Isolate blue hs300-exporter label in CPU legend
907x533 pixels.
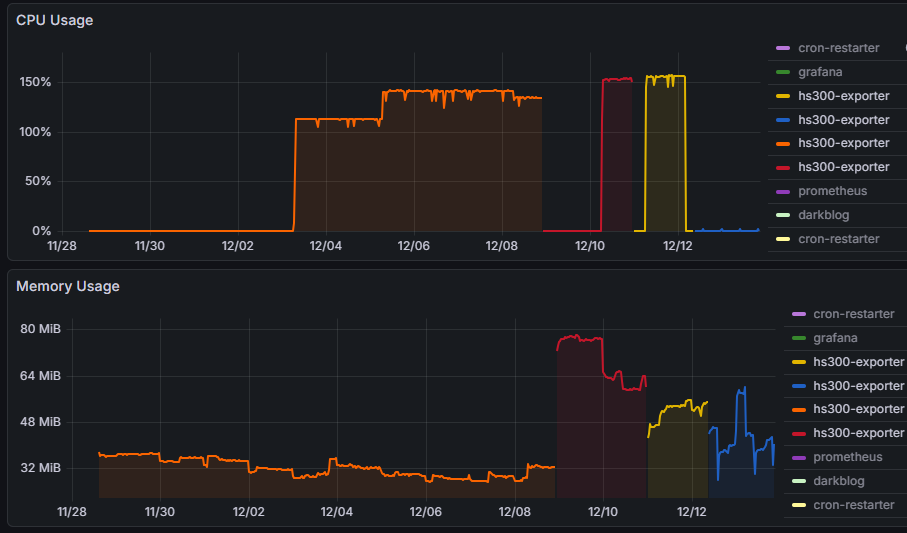(x=843, y=120)
